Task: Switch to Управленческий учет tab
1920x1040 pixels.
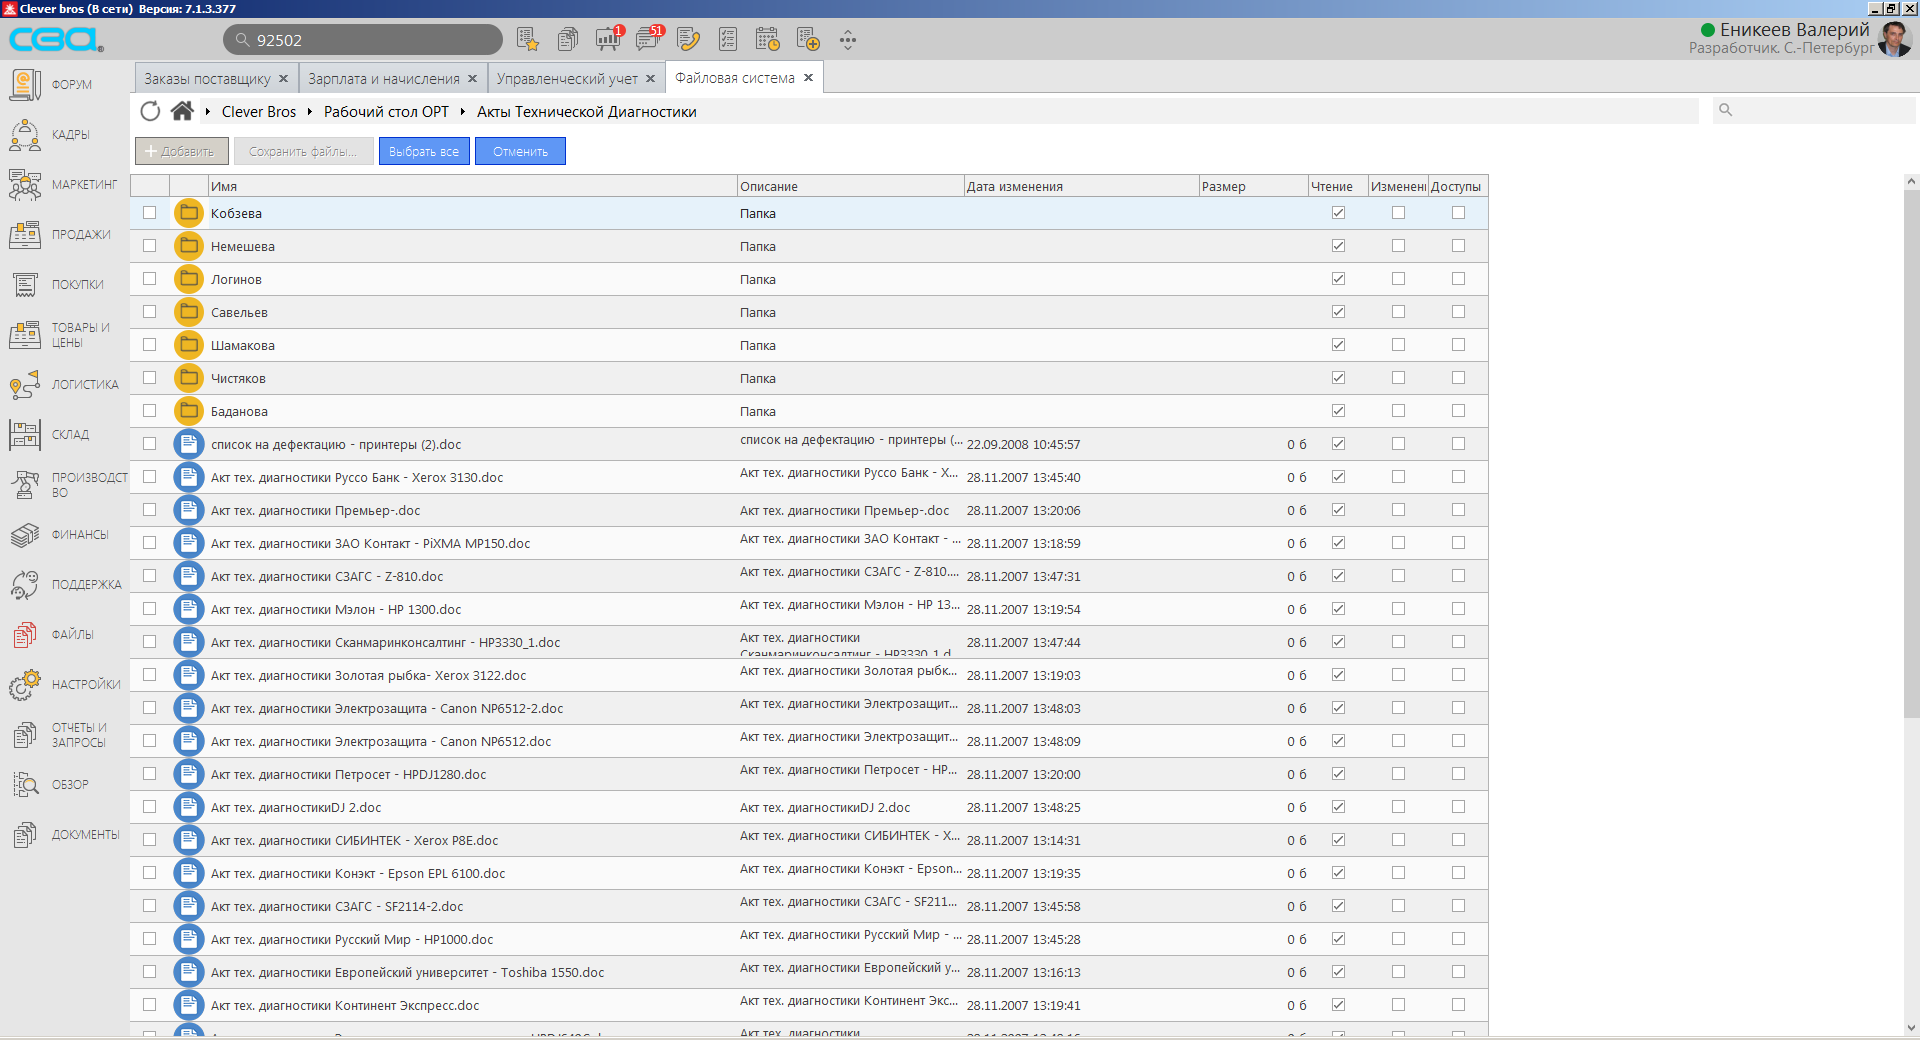Action: click(566, 79)
